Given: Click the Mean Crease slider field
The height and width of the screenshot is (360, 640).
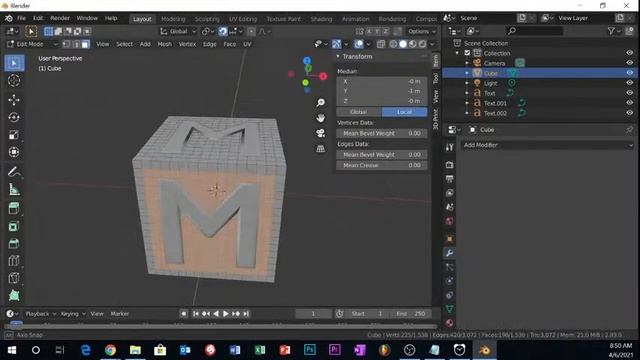Looking at the screenshot, I should pyautogui.click(x=382, y=165).
